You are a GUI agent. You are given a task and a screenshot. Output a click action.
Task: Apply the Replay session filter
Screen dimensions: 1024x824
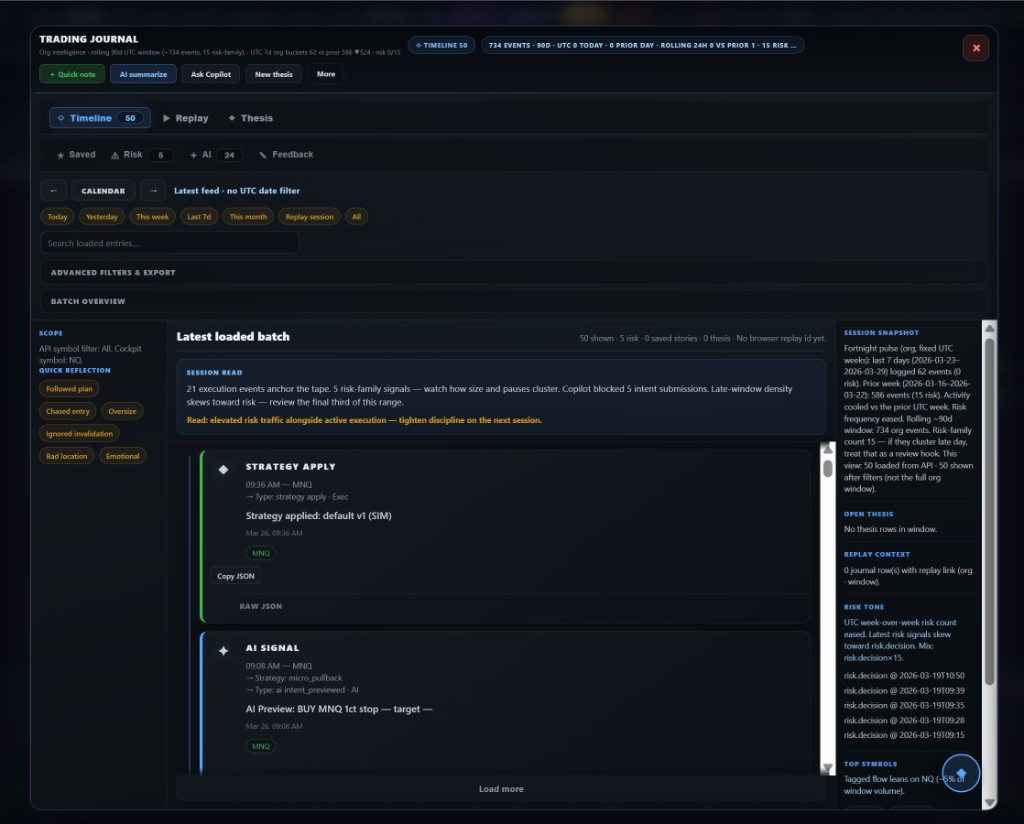point(310,217)
